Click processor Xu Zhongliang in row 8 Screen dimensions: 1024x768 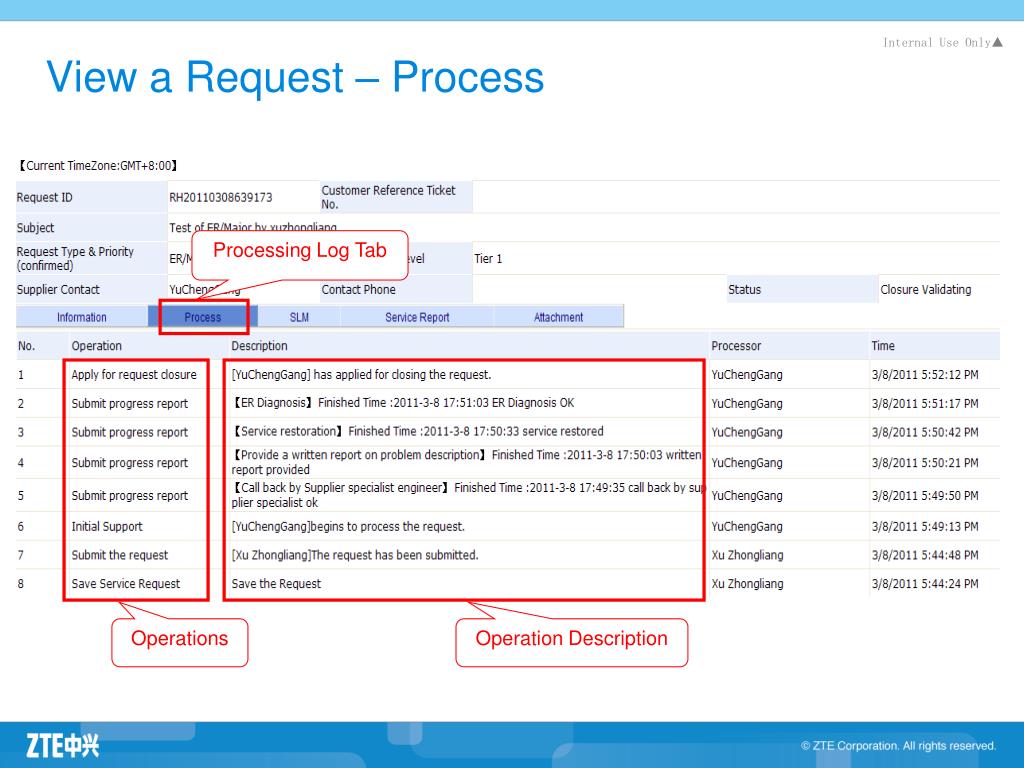pos(747,584)
